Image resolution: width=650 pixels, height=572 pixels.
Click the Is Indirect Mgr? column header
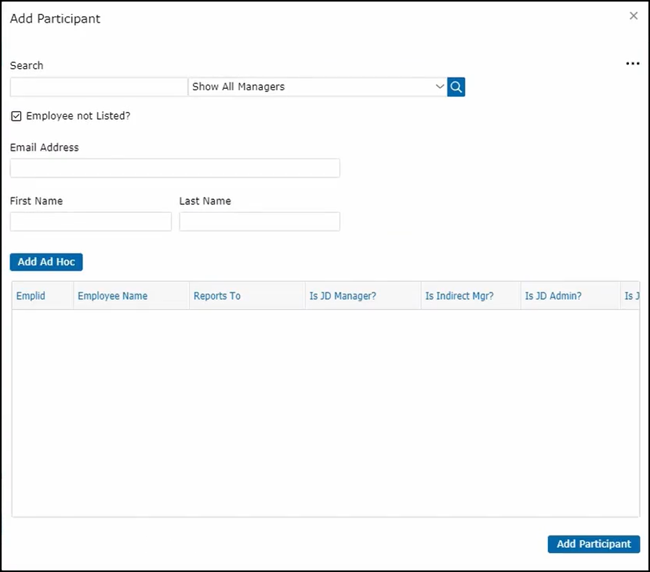(x=459, y=296)
